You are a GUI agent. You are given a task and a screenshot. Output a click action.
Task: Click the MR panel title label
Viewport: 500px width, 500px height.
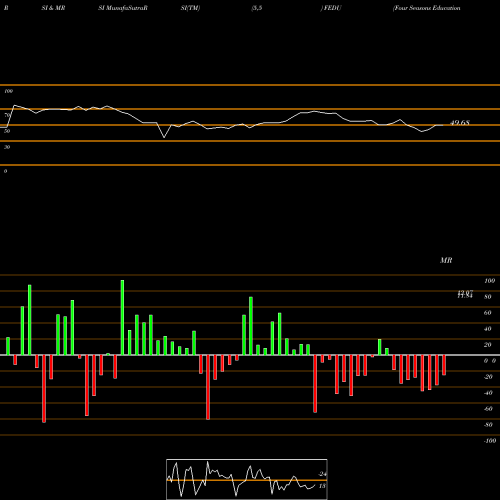(446, 260)
